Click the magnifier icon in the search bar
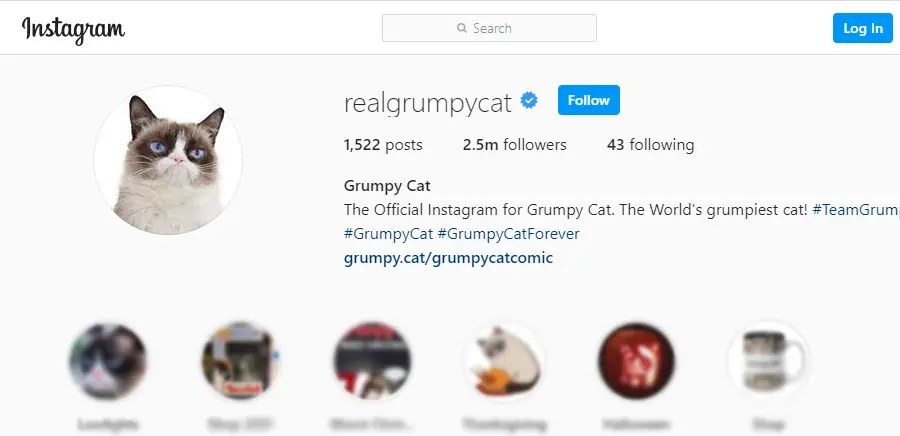Viewport: 900px width, 436px height. (x=461, y=28)
